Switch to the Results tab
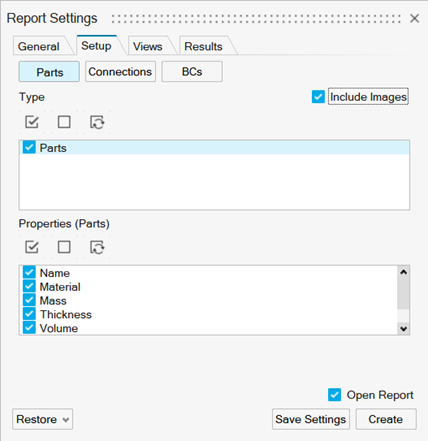 tap(203, 46)
